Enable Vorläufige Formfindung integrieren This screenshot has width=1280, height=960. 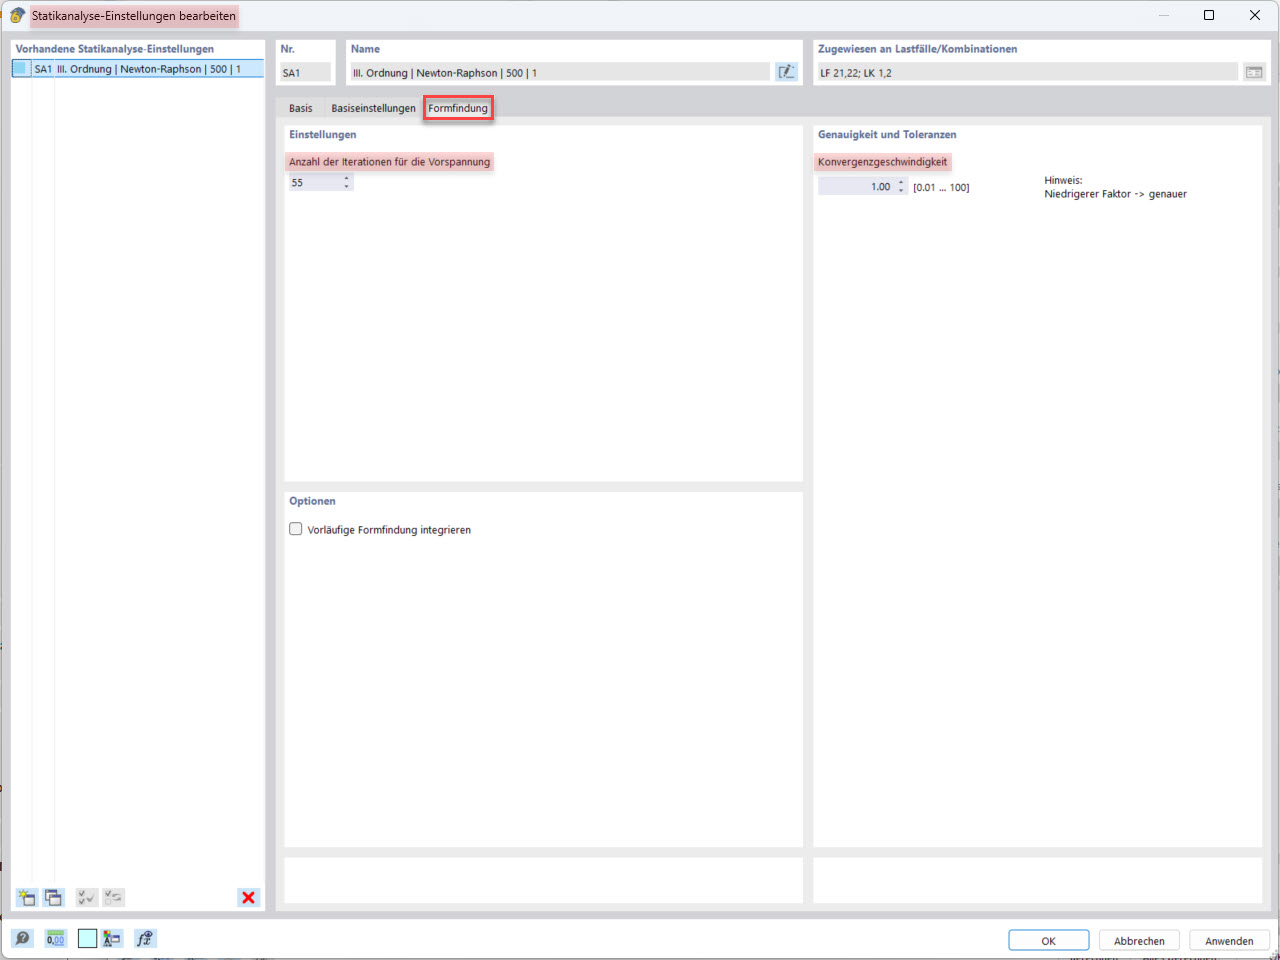tap(296, 529)
